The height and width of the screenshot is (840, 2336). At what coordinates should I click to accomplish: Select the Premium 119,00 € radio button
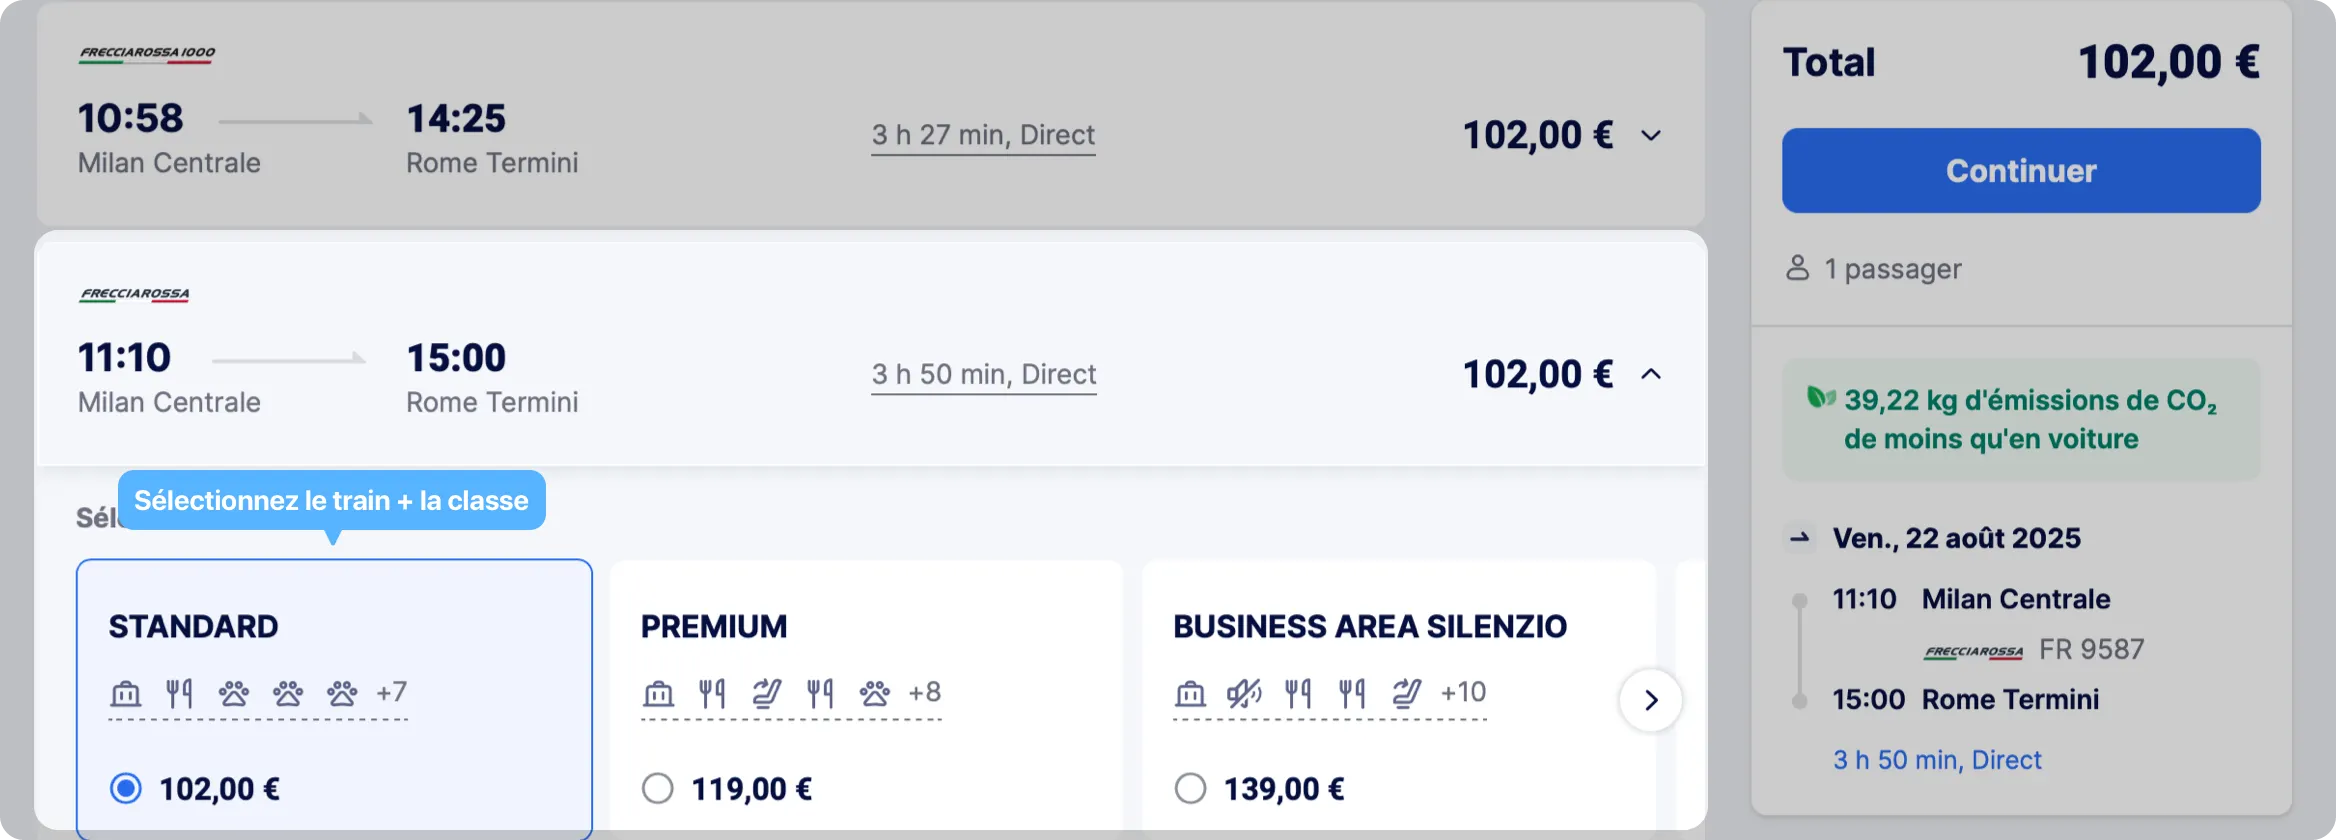(658, 788)
